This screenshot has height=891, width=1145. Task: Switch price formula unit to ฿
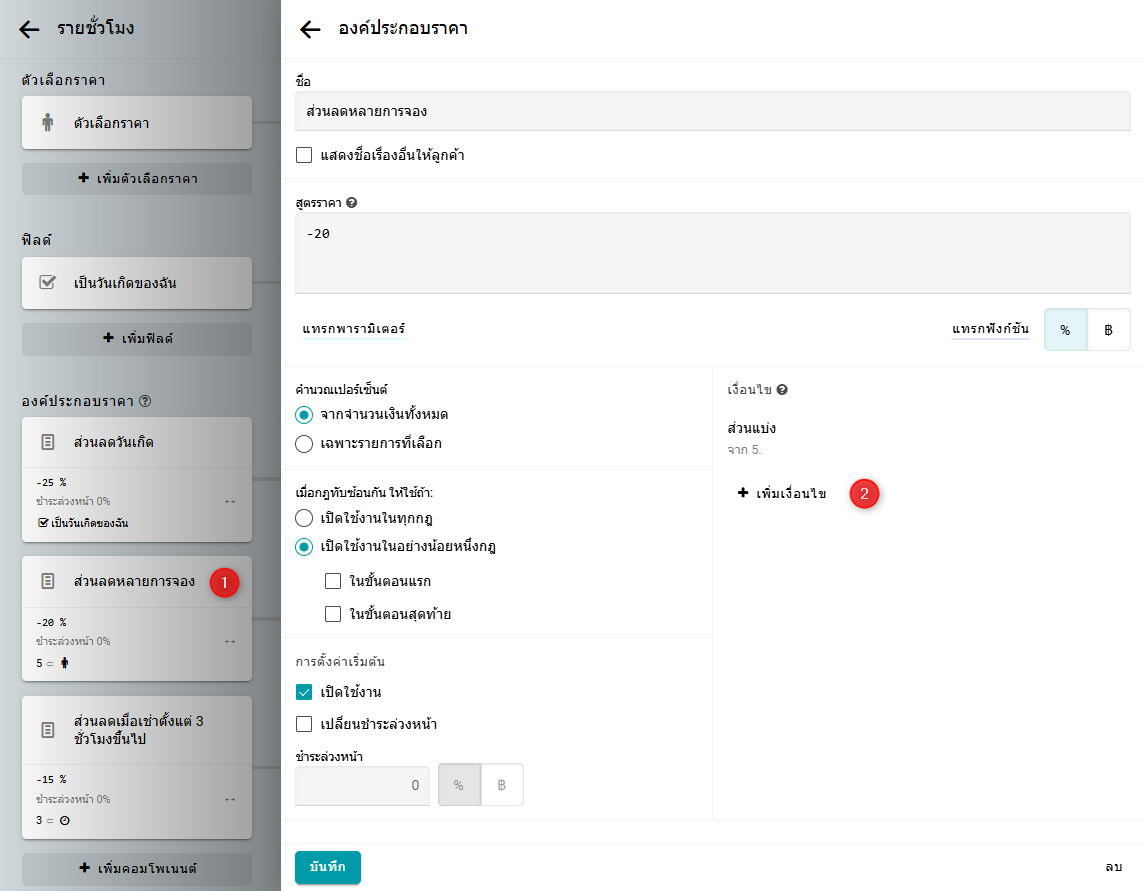point(1108,330)
